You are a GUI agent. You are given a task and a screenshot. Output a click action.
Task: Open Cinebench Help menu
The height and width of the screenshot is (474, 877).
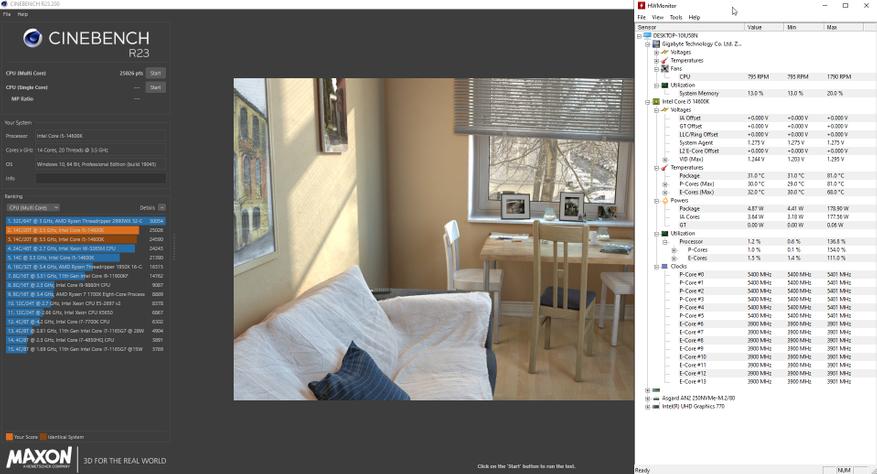pyautogui.click(x=22, y=14)
